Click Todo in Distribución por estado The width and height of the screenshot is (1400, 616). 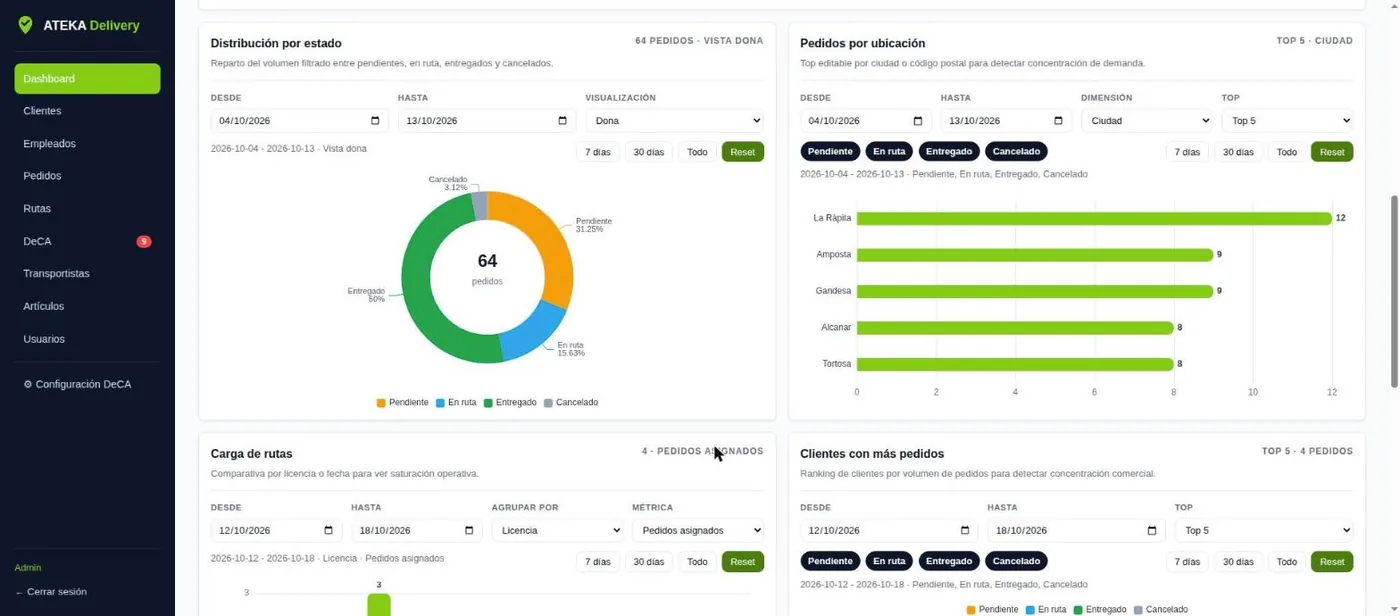point(697,152)
